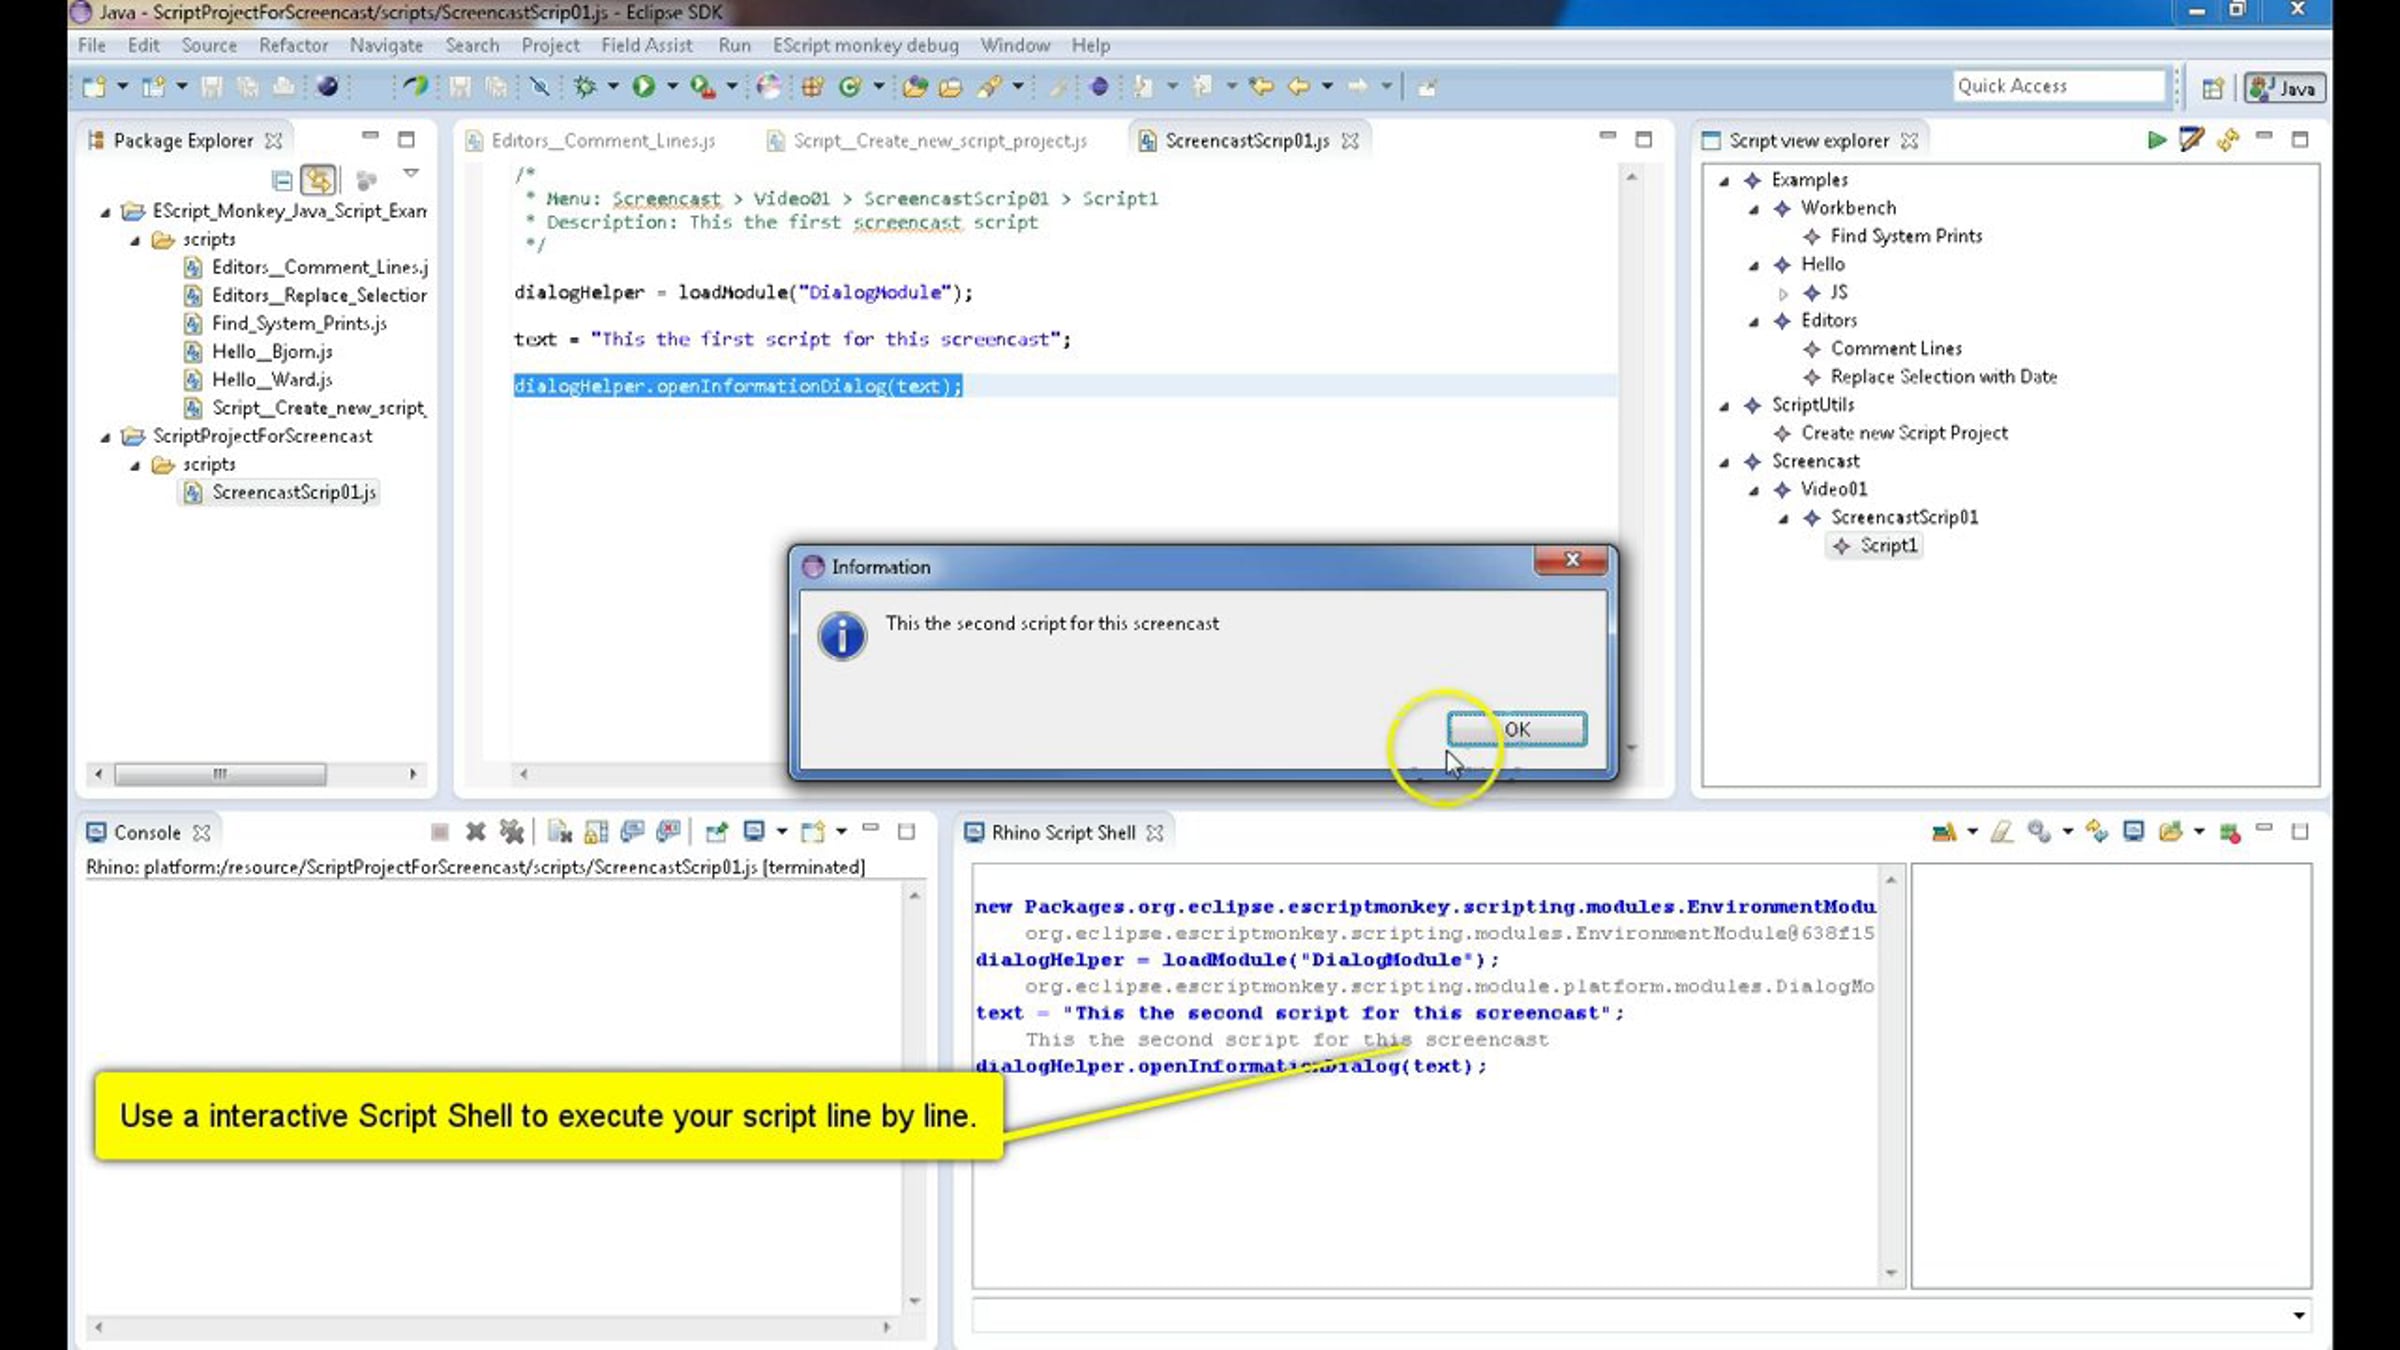The height and width of the screenshot is (1350, 2400).
Task: Open the Field Assist menu
Action: click(646, 45)
